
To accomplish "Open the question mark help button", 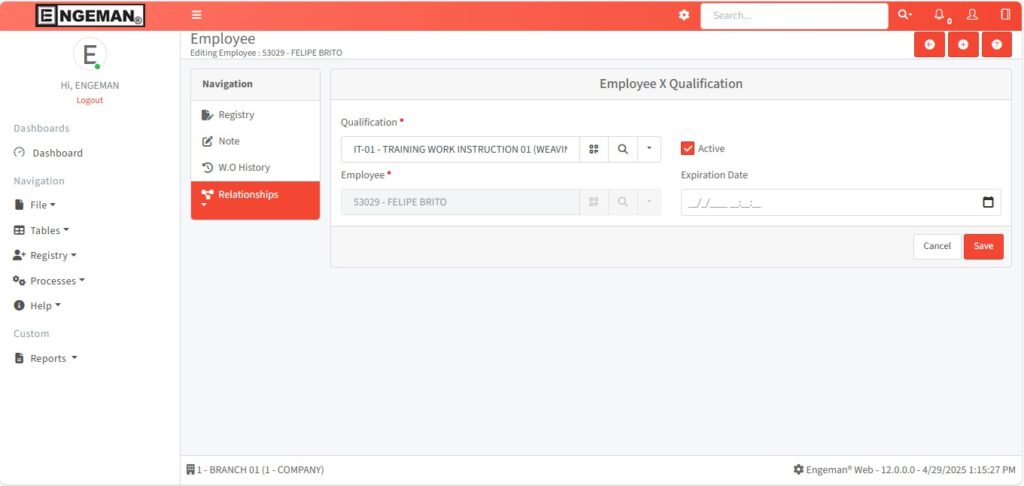I will pos(996,45).
